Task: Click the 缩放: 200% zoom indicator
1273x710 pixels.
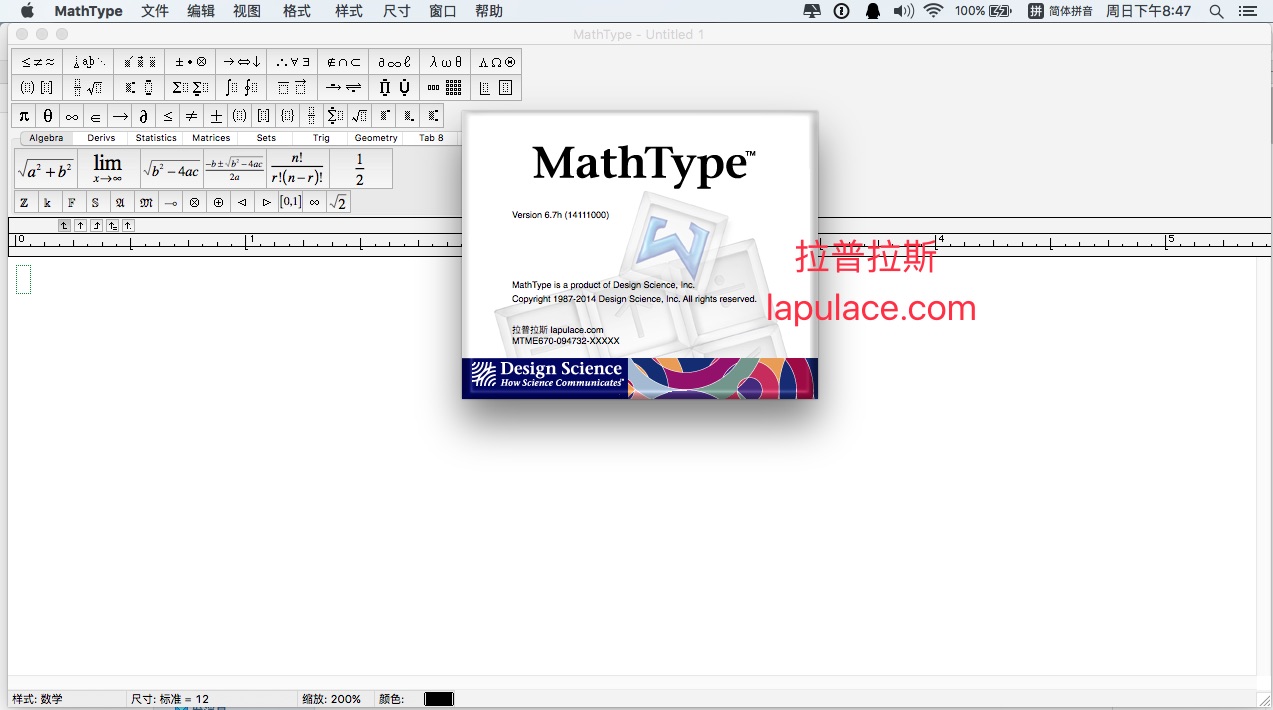Action: (x=331, y=699)
